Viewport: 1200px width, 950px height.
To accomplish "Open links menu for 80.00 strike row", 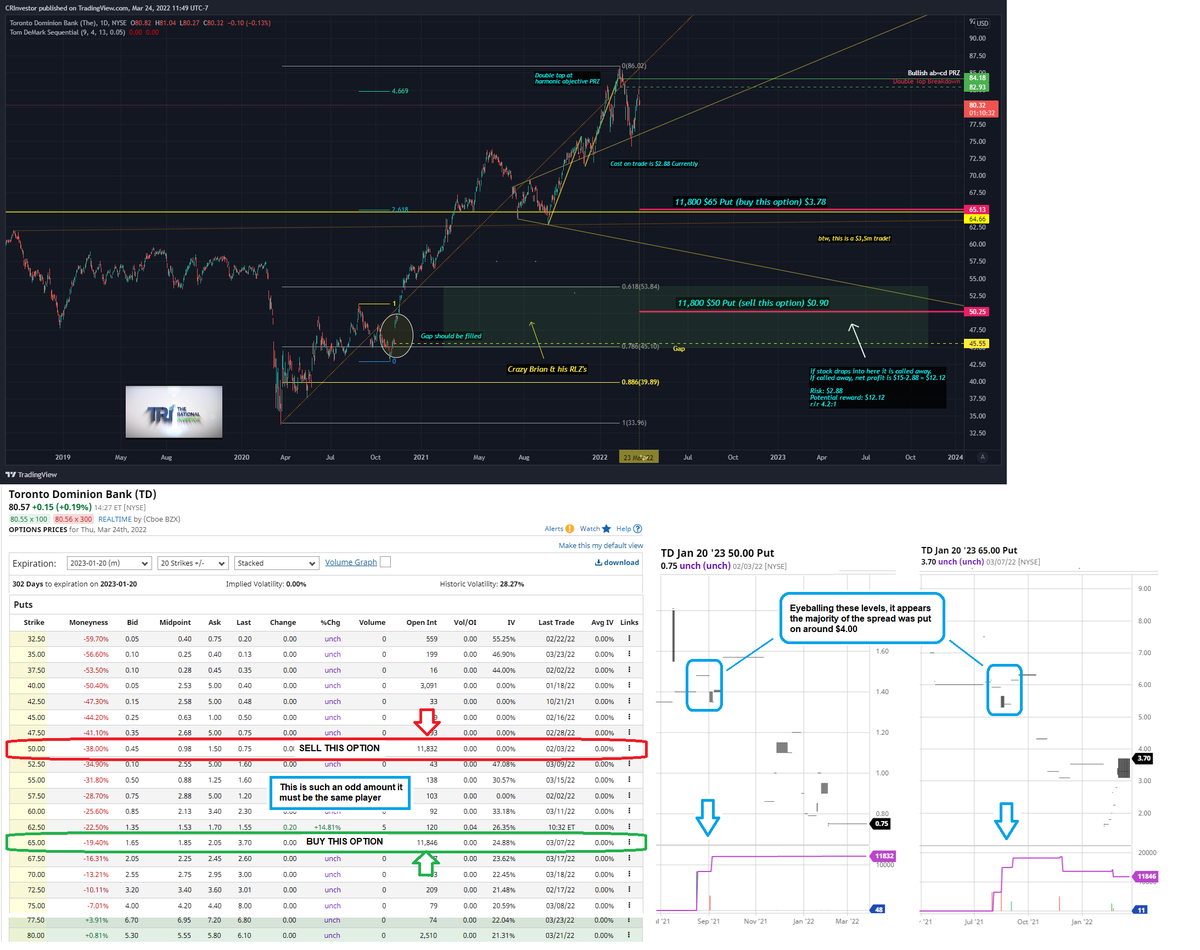I will coord(629,936).
